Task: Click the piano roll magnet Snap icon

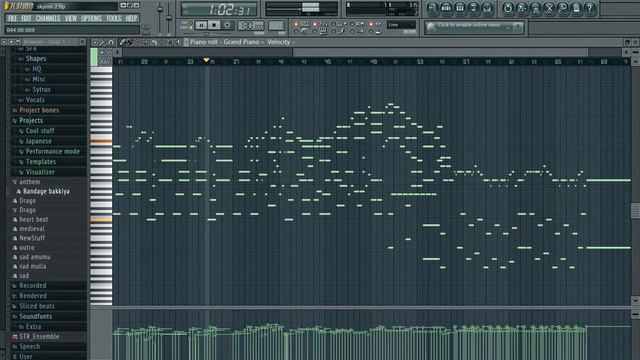Action: (111, 42)
